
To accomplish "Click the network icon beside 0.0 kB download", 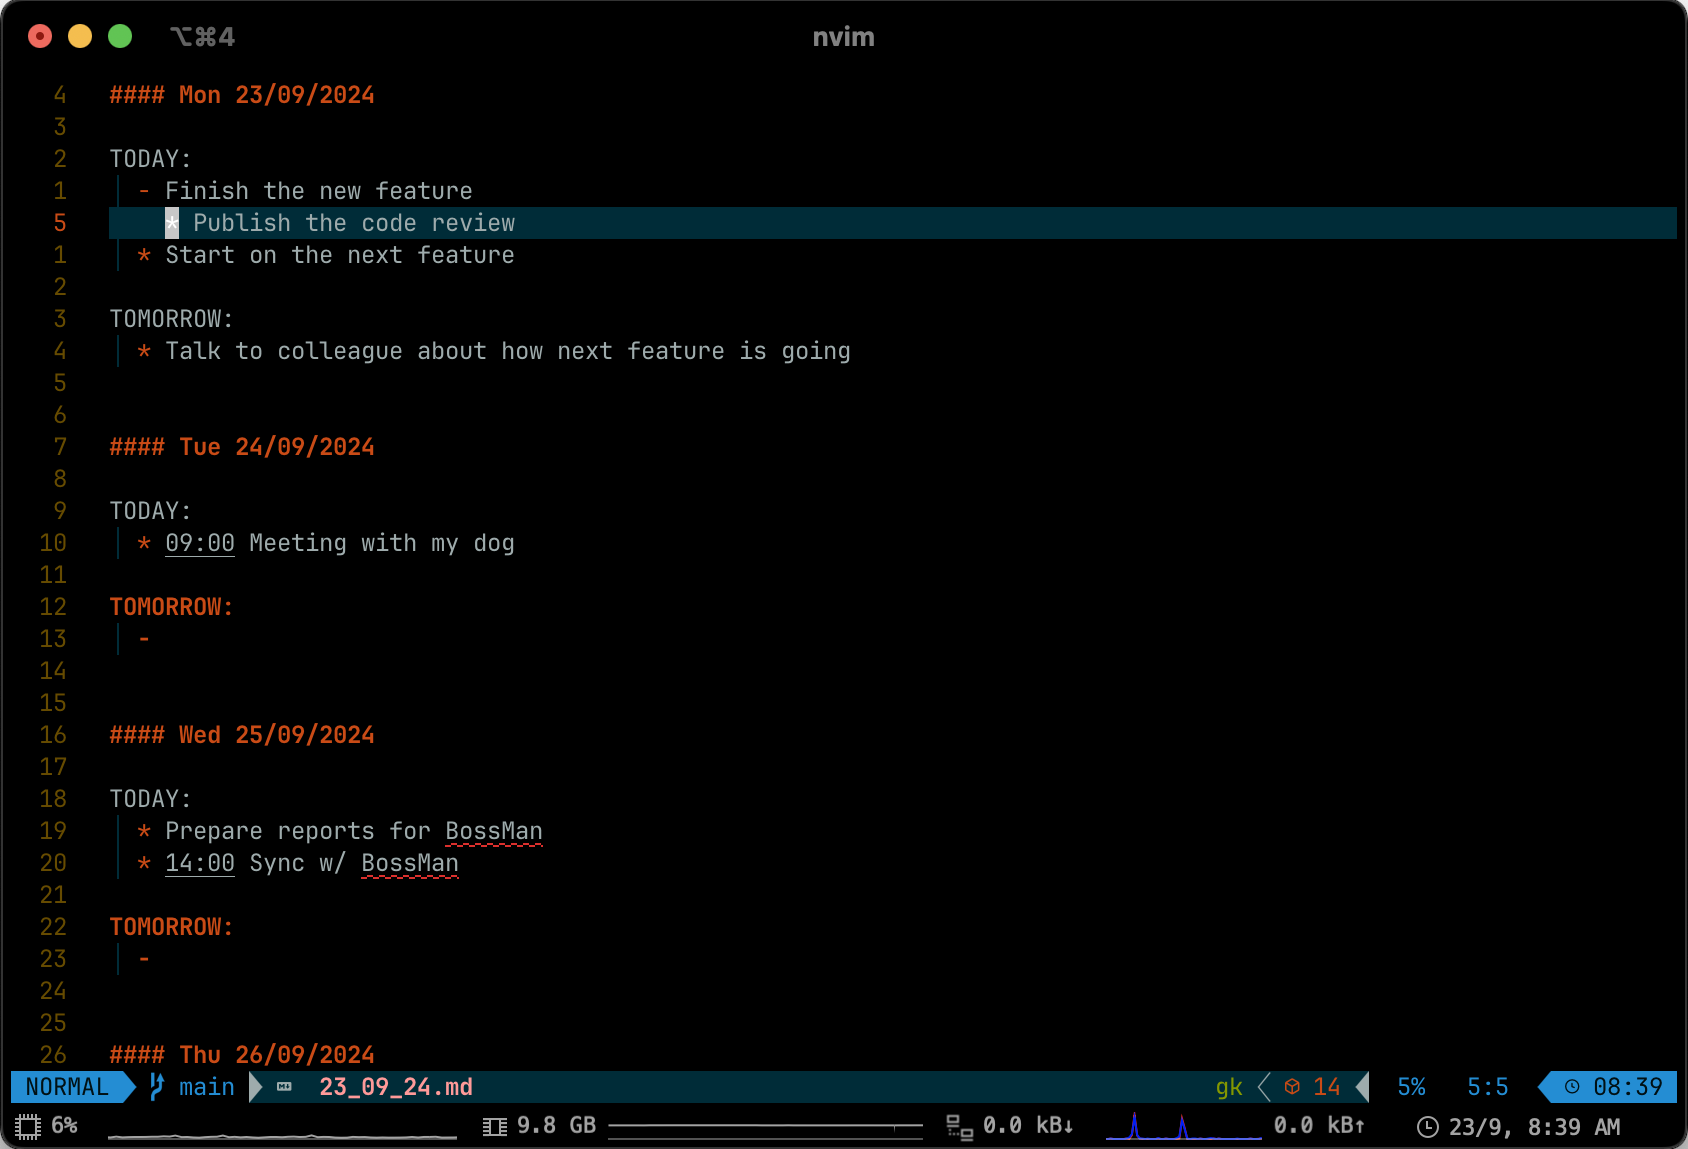I will tap(959, 1127).
